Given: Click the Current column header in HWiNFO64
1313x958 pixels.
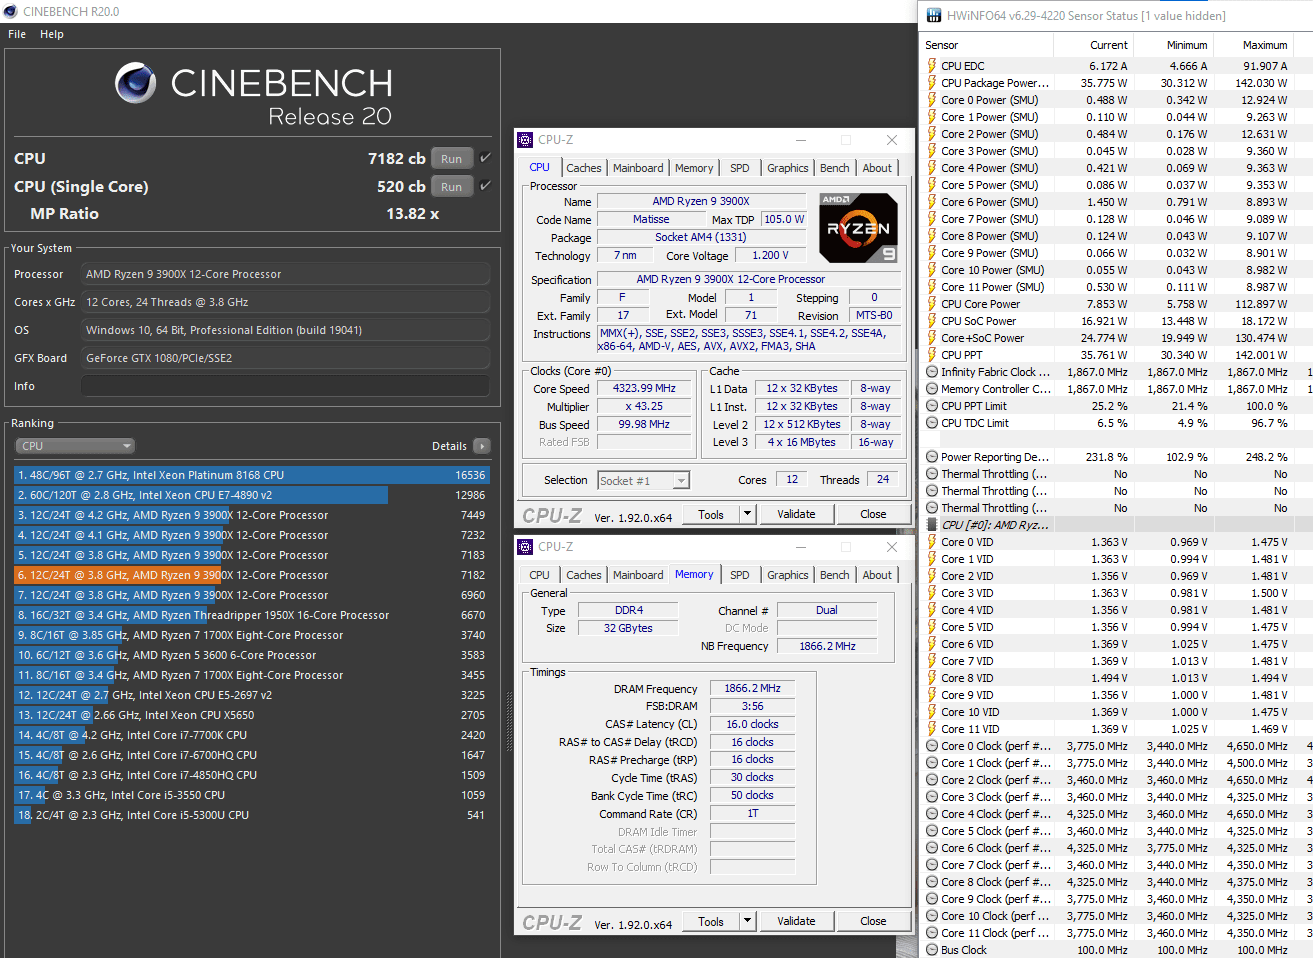Looking at the screenshot, I should click(1092, 45).
